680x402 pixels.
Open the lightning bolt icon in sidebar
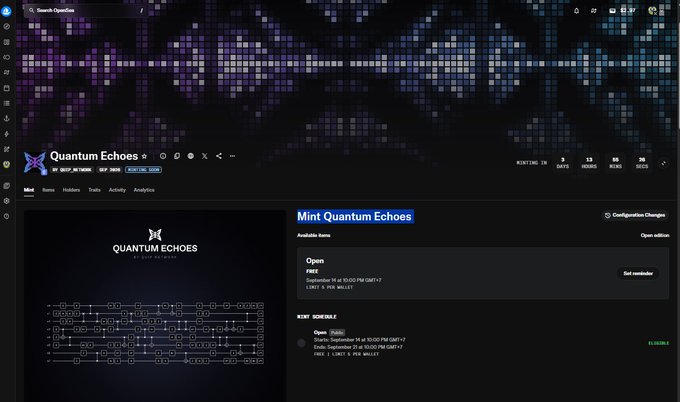click(7, 134)
